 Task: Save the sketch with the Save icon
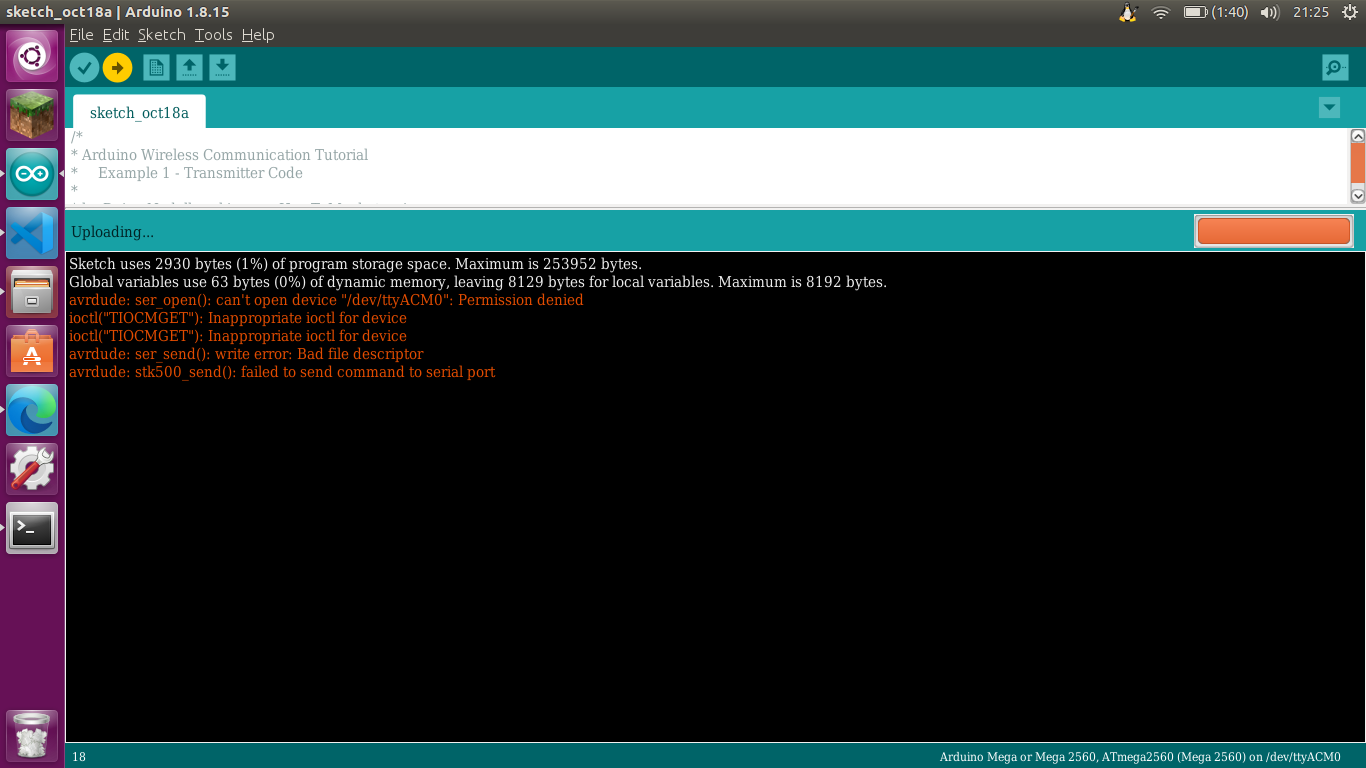[x=222, y=67]
